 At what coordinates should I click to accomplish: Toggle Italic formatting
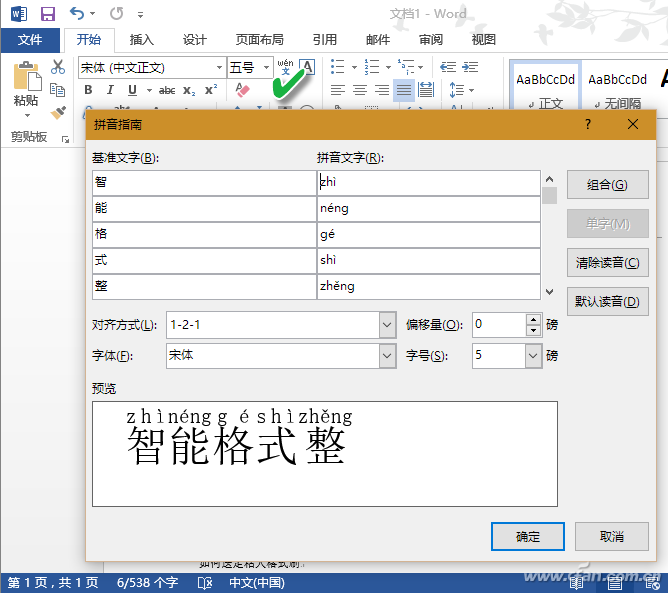coord(110,90)
